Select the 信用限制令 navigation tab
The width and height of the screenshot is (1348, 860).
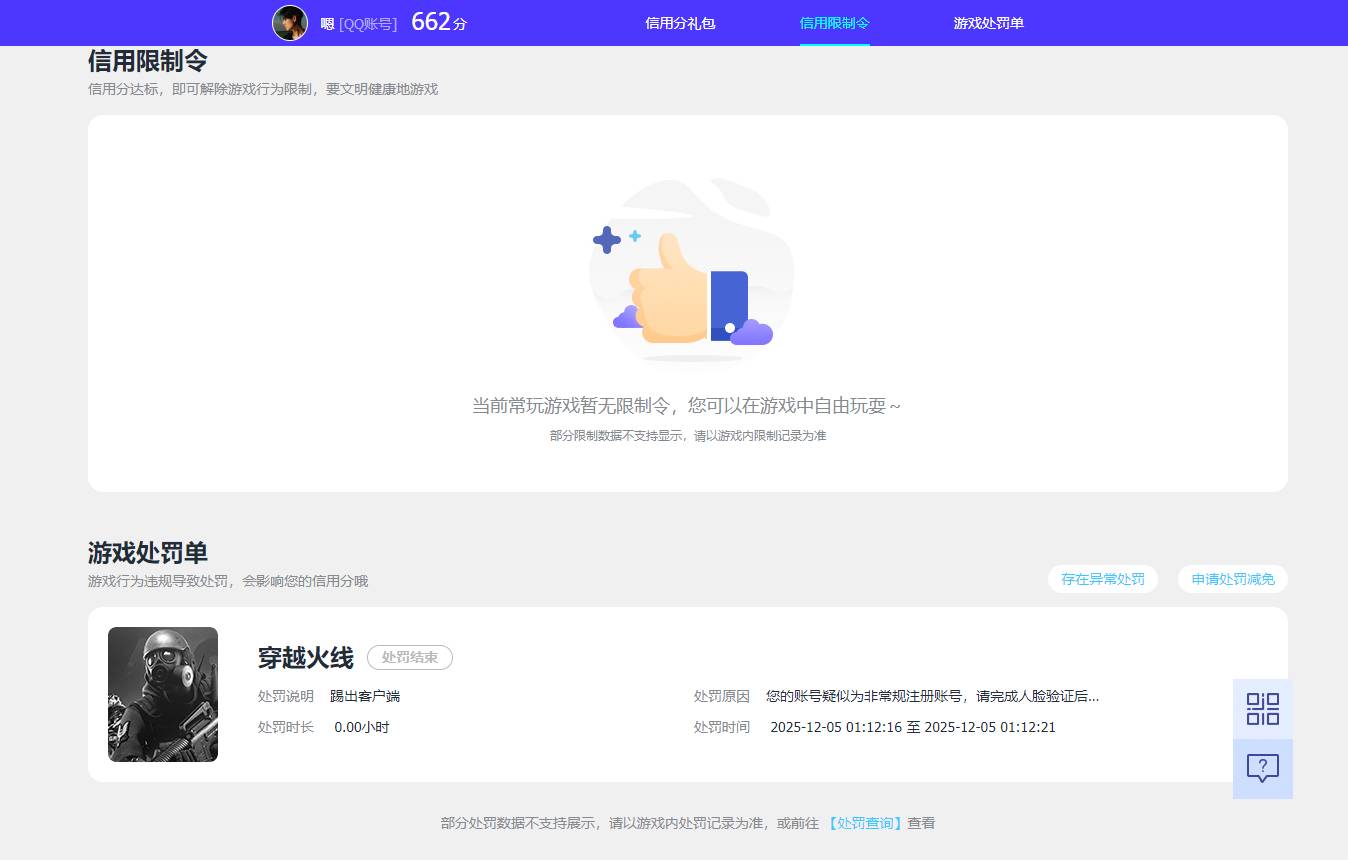coord(835,23)
